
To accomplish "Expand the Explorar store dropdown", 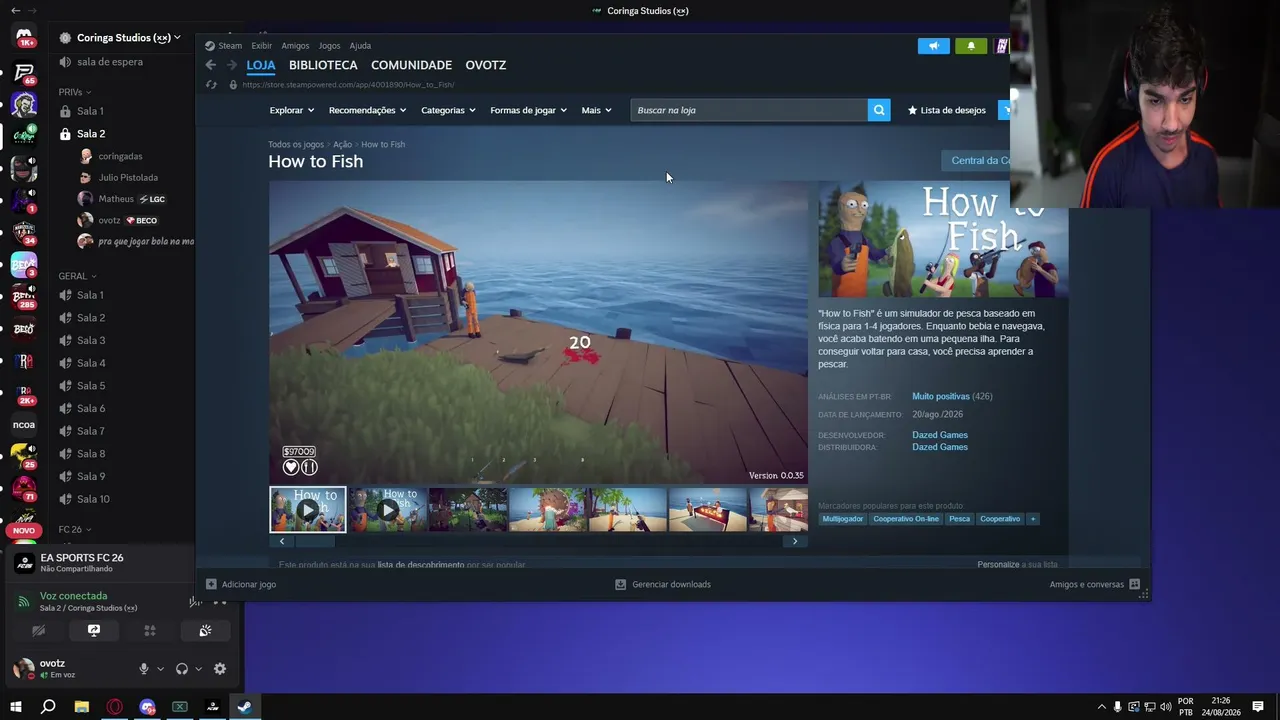I will [292, 110].
